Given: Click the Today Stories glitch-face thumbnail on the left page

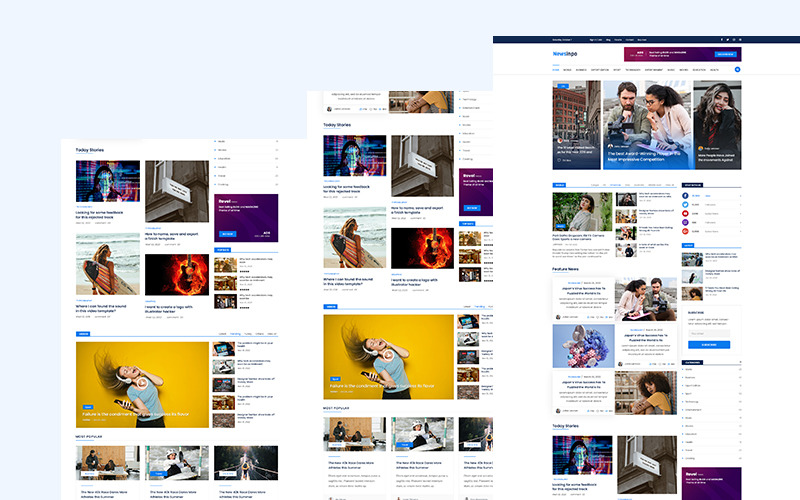Looking at the screenshot, I should click(107, 181).
